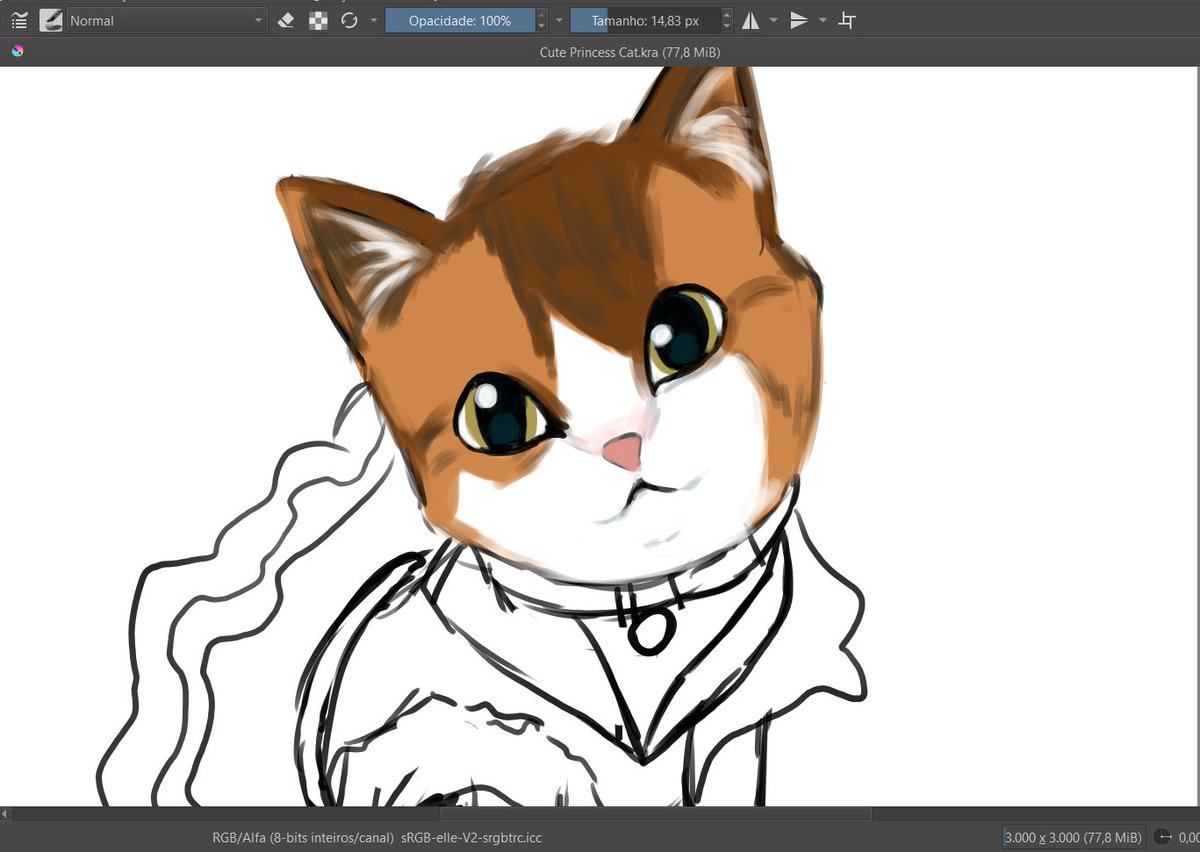The width and height of the screenshot is (1200, 852).
Task: Click the brush size stepper arrows
Action: coord(726,20)
